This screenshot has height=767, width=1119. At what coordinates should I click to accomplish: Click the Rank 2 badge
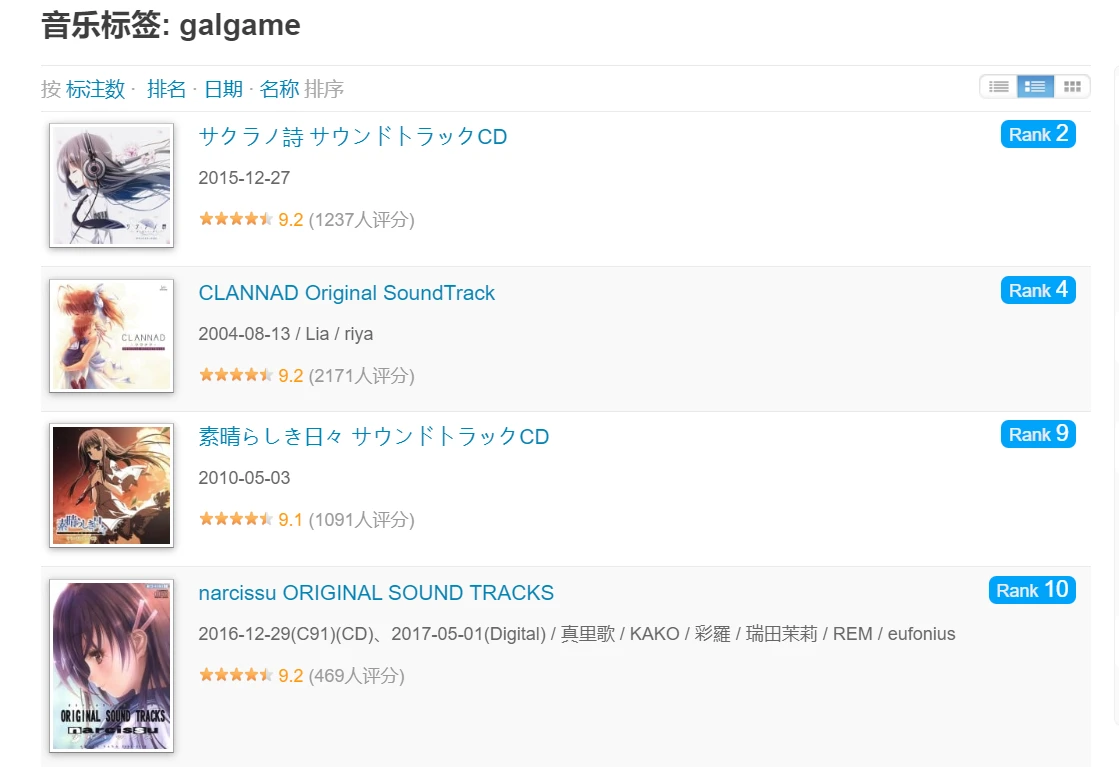click(1038, 134)
